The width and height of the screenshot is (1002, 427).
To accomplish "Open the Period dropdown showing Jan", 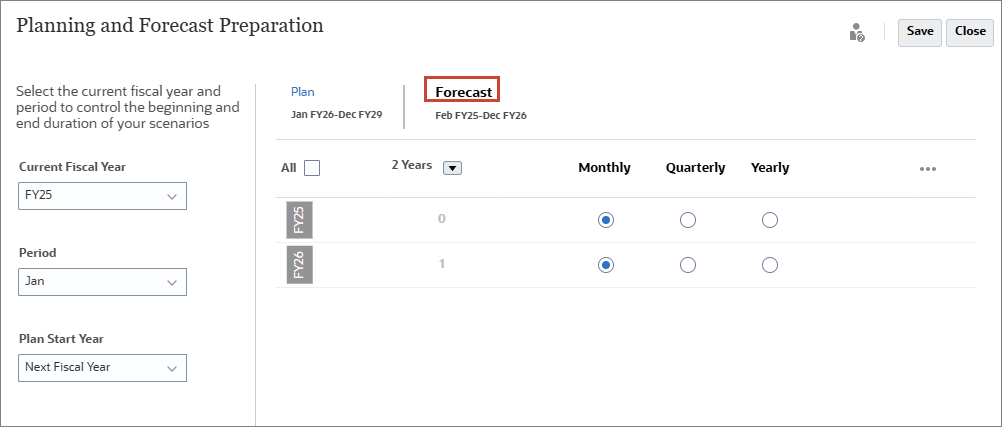I will [x=102, y=282].
